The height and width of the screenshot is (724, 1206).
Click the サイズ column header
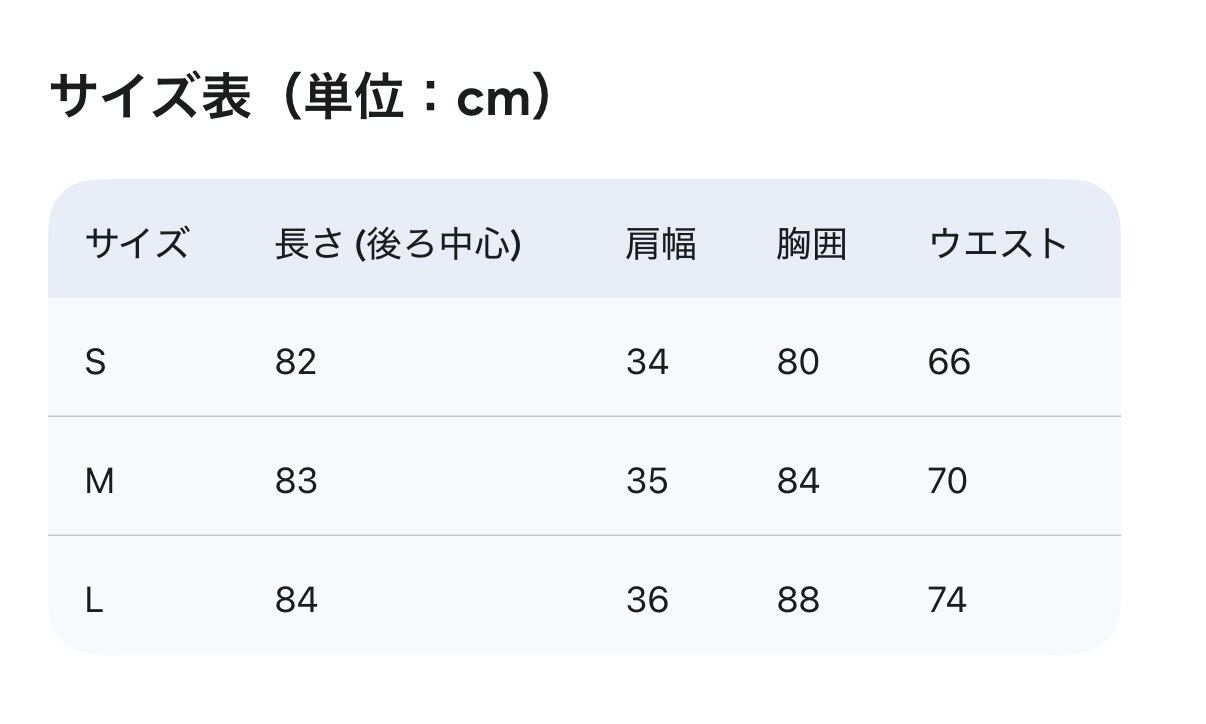[136, 244]
